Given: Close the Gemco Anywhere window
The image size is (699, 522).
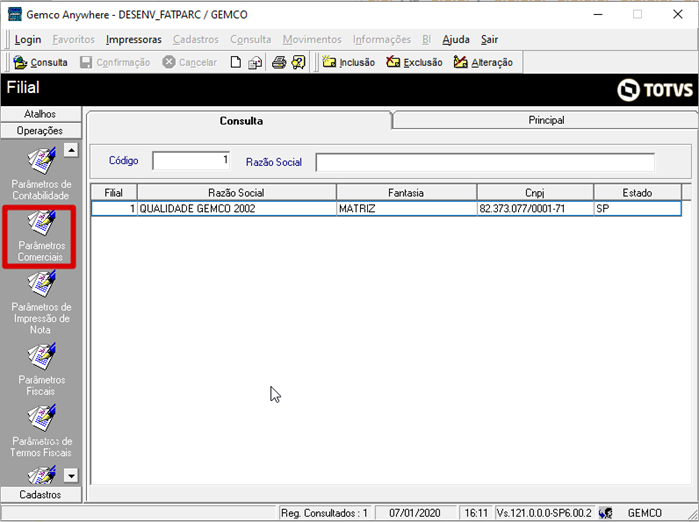Looking at the screenshot, I should [x=678, y=14].
